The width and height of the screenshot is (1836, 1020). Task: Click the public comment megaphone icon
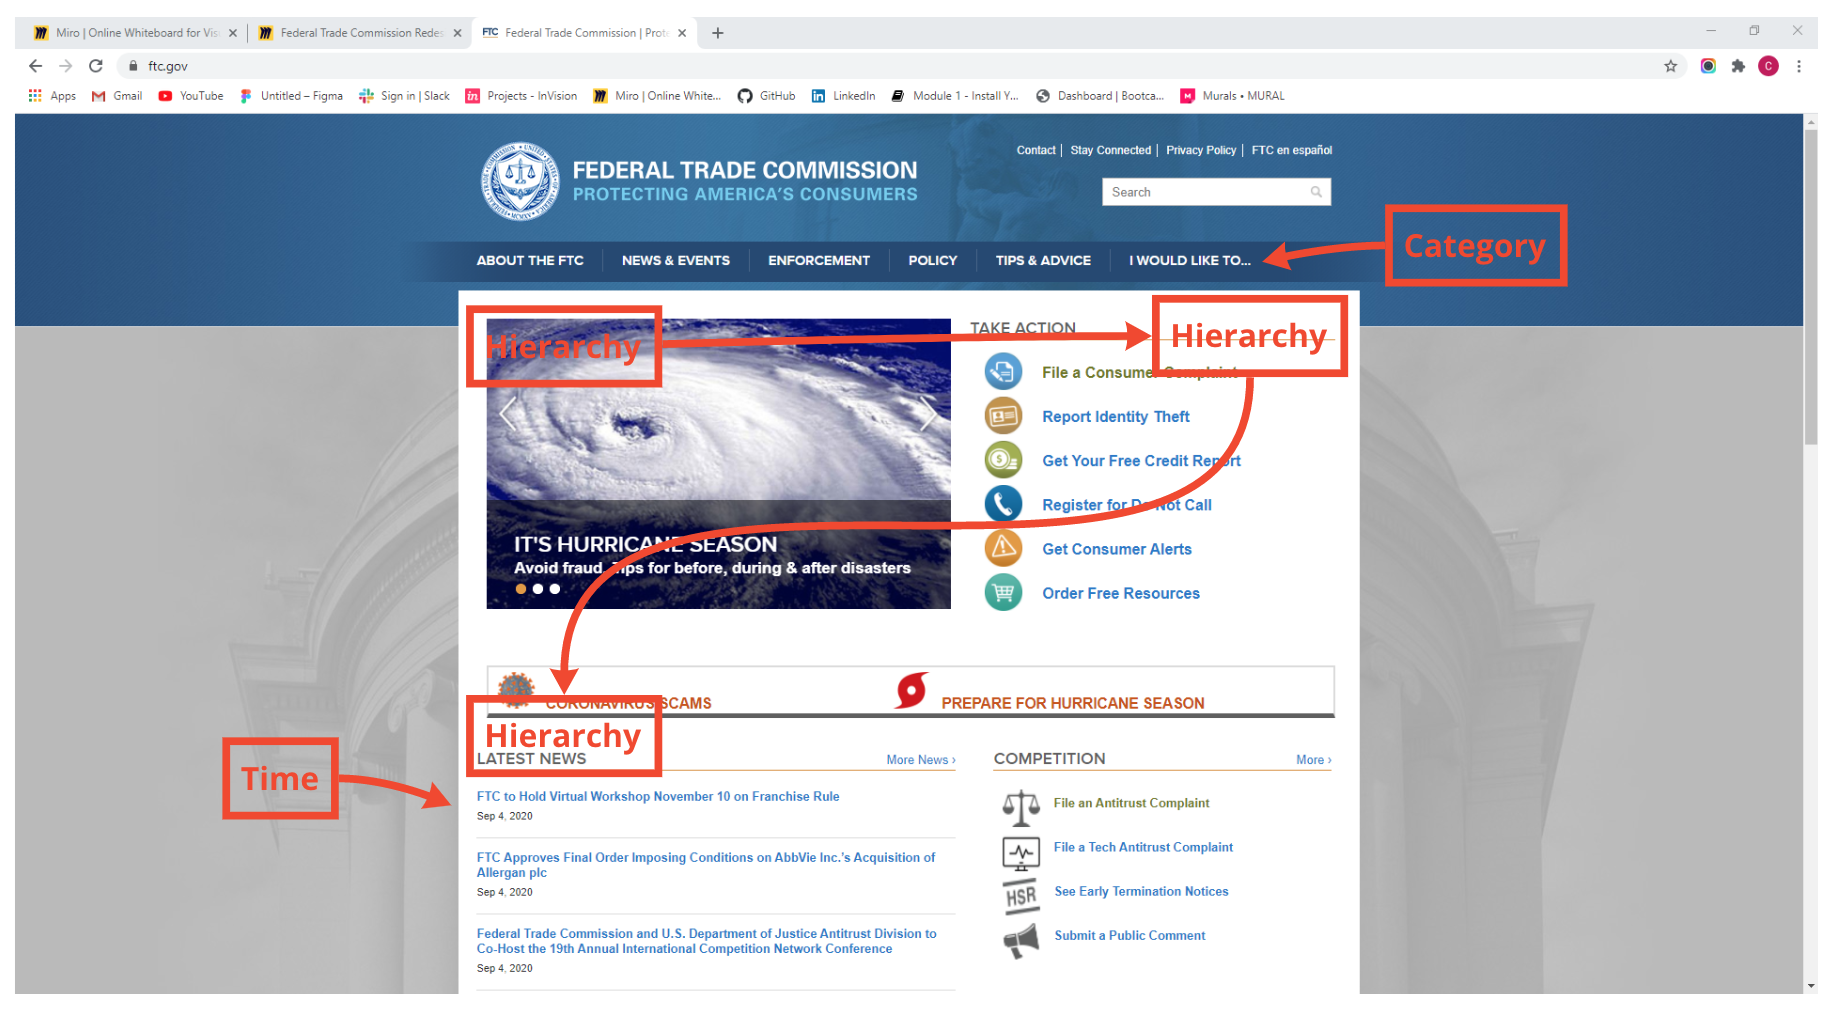tap(1021, 940)
